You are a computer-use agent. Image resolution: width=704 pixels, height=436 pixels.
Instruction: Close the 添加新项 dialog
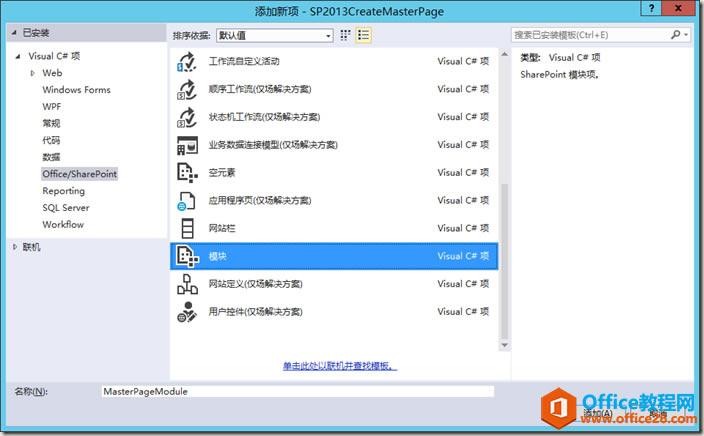pos(679,8)
